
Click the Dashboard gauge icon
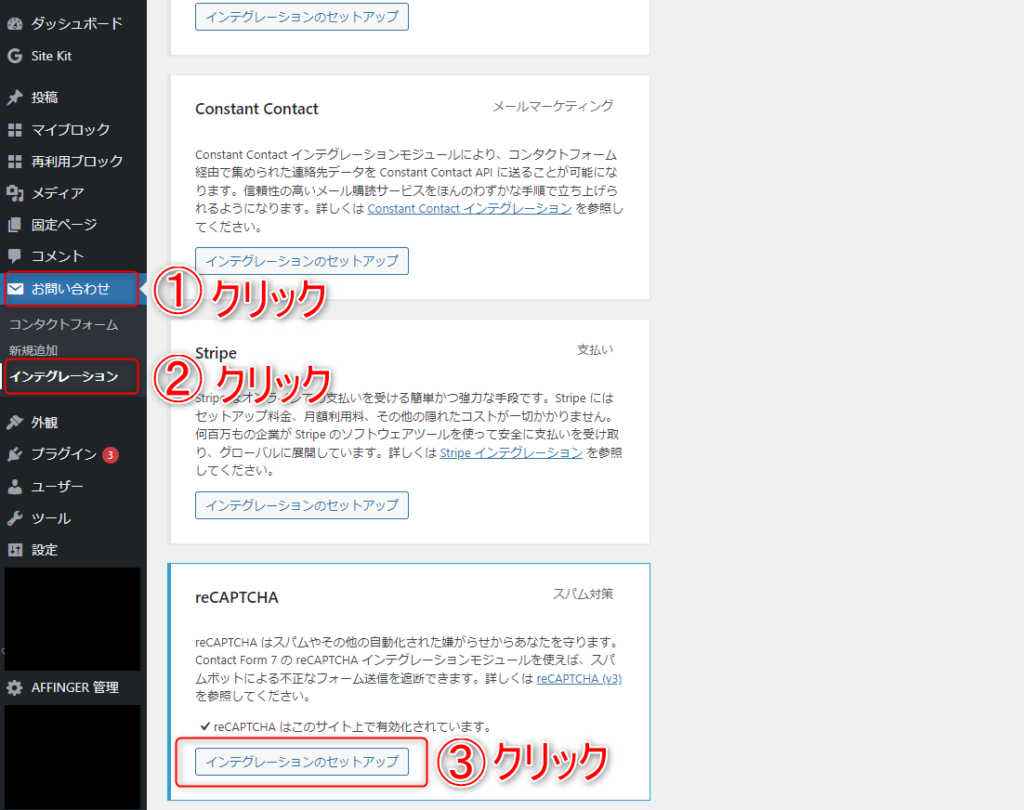coord(14,23)
